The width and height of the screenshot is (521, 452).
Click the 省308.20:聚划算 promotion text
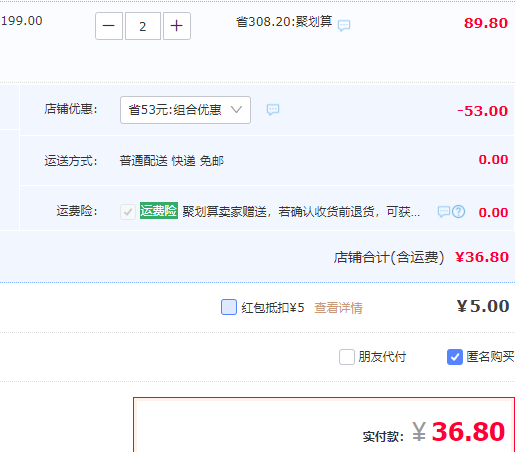tap(284, 22)
